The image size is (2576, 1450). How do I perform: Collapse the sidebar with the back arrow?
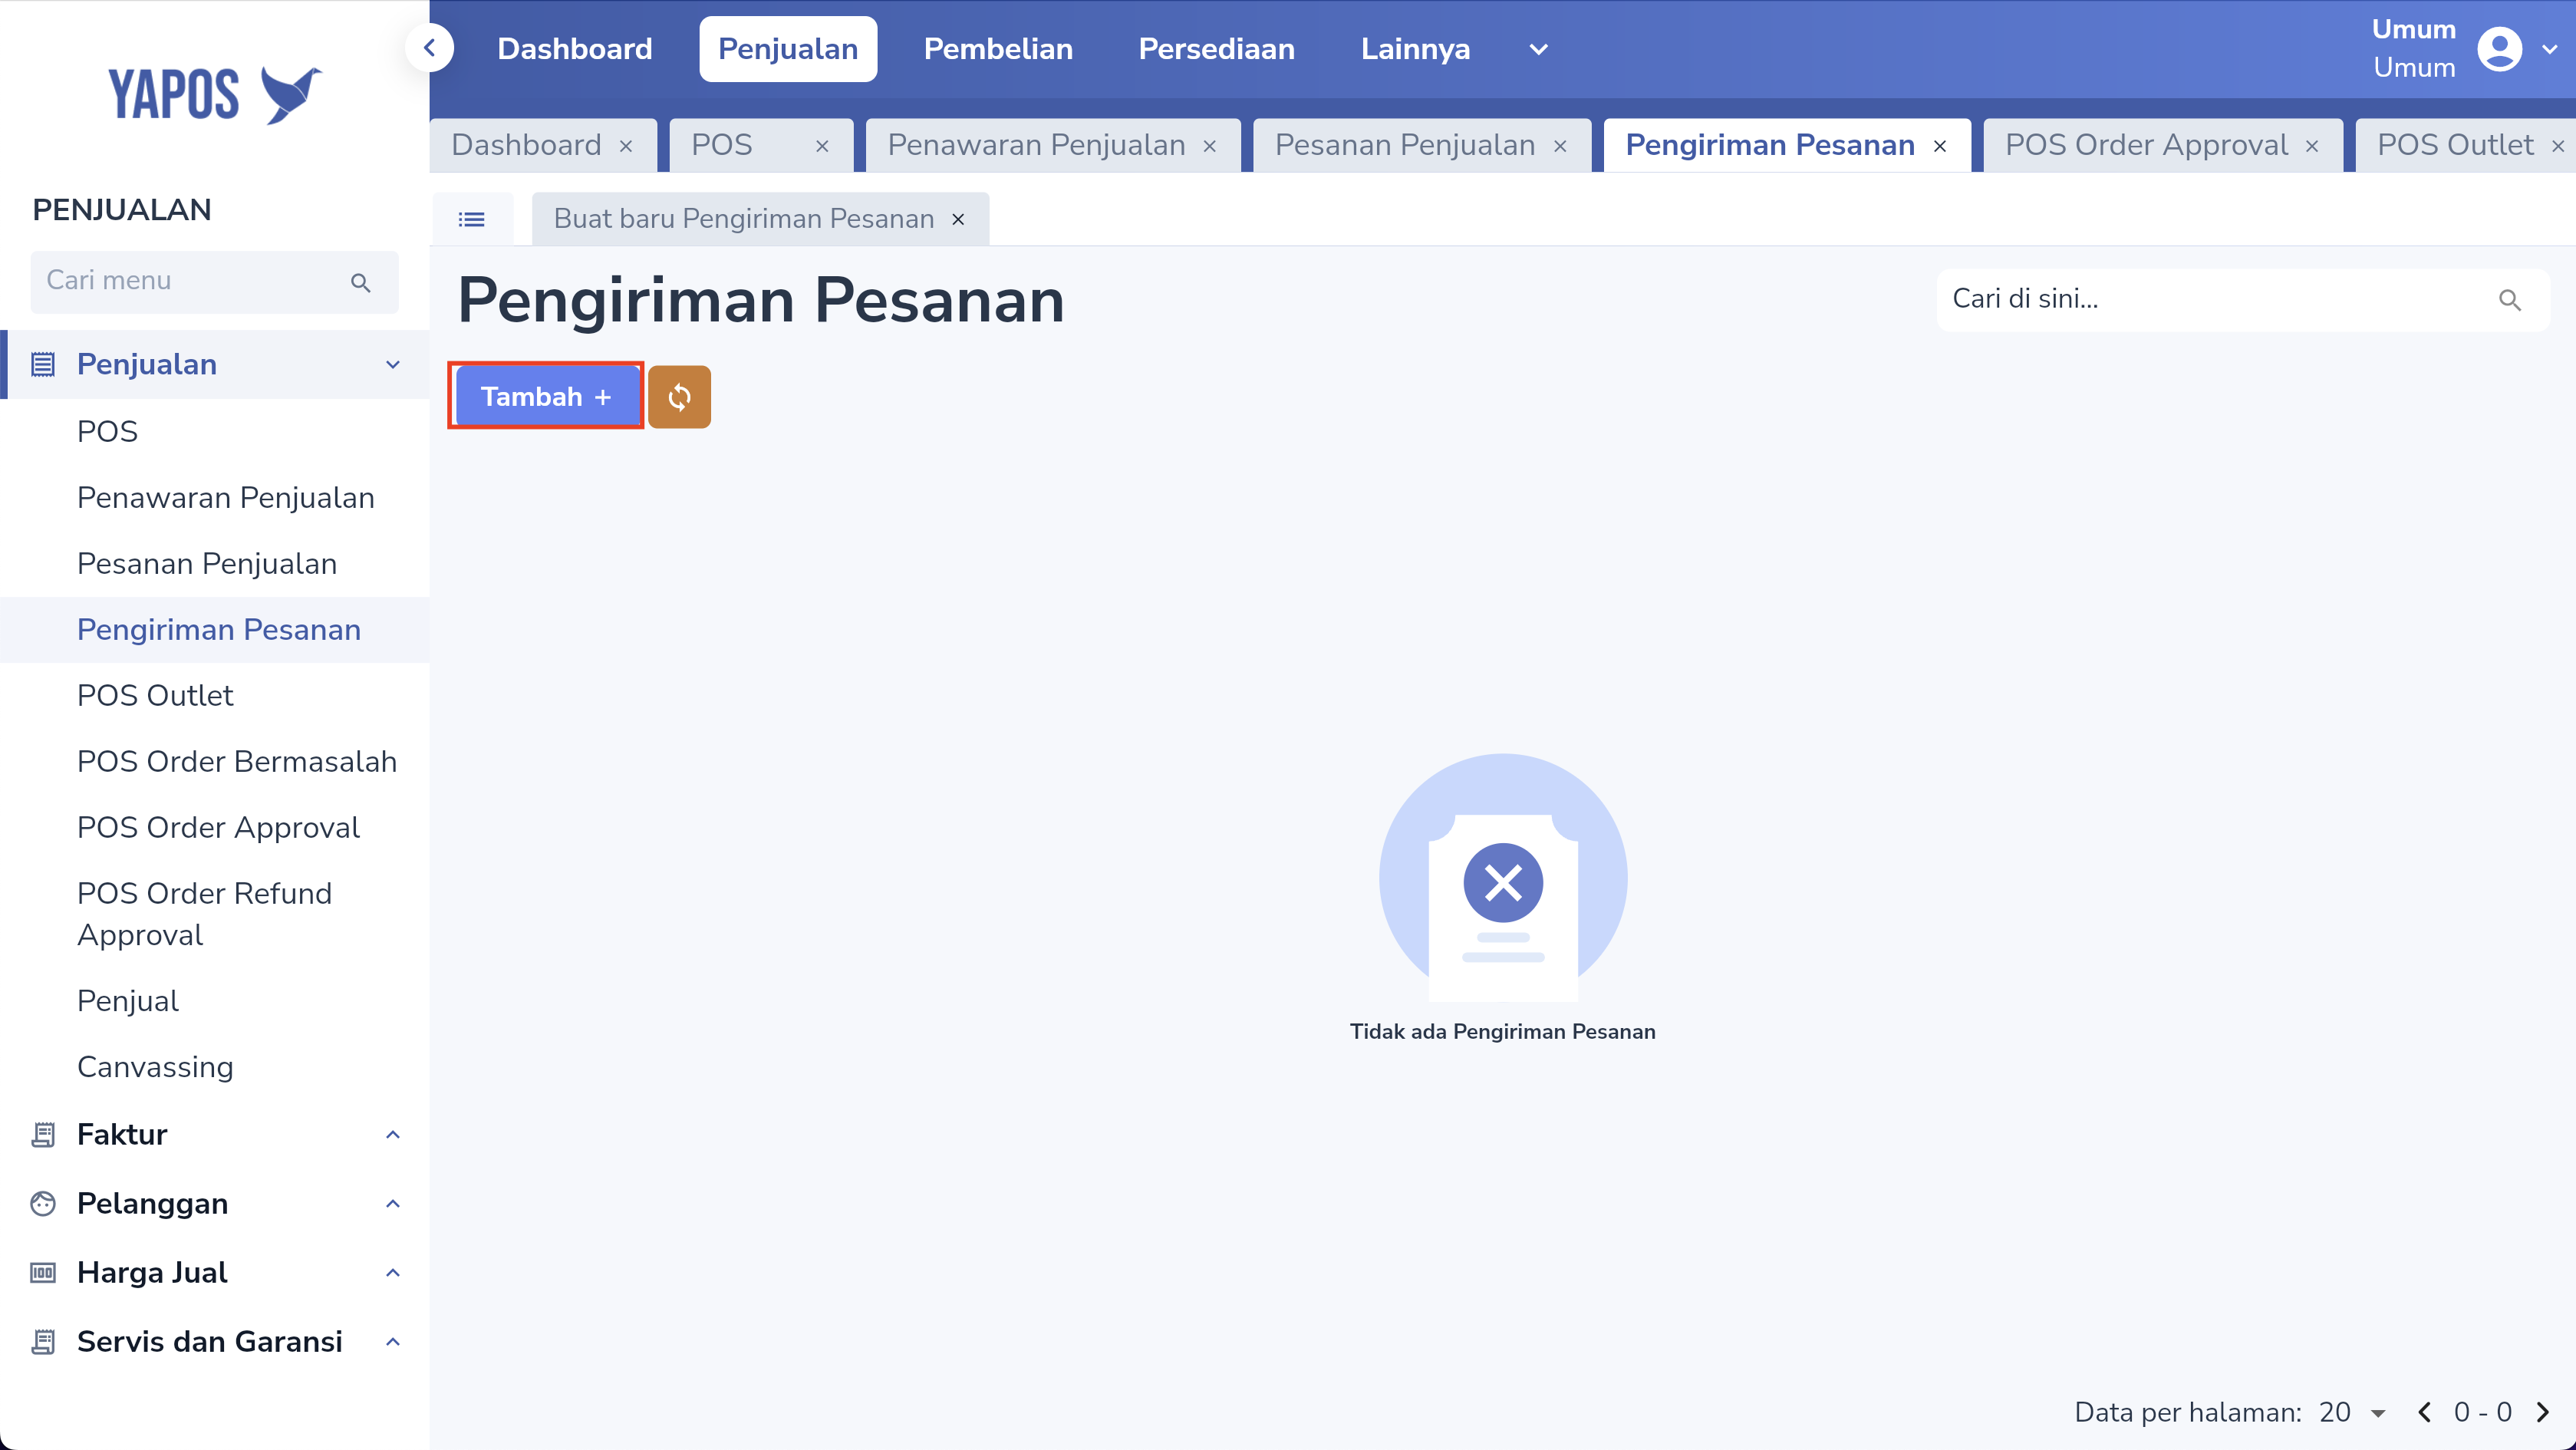click(x=429, y=47)
